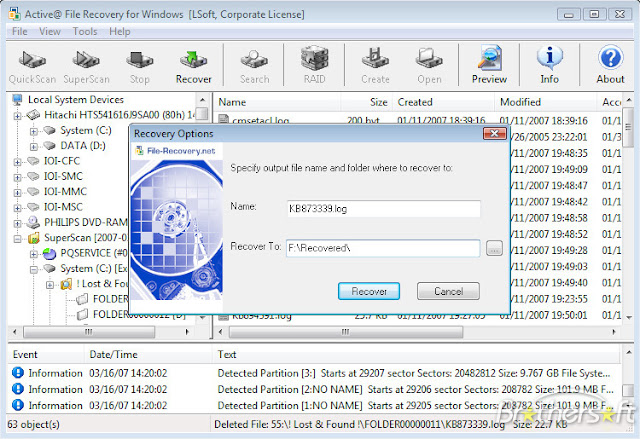
Task: Click the Create disk image icon
Action: tap(375, 67)
